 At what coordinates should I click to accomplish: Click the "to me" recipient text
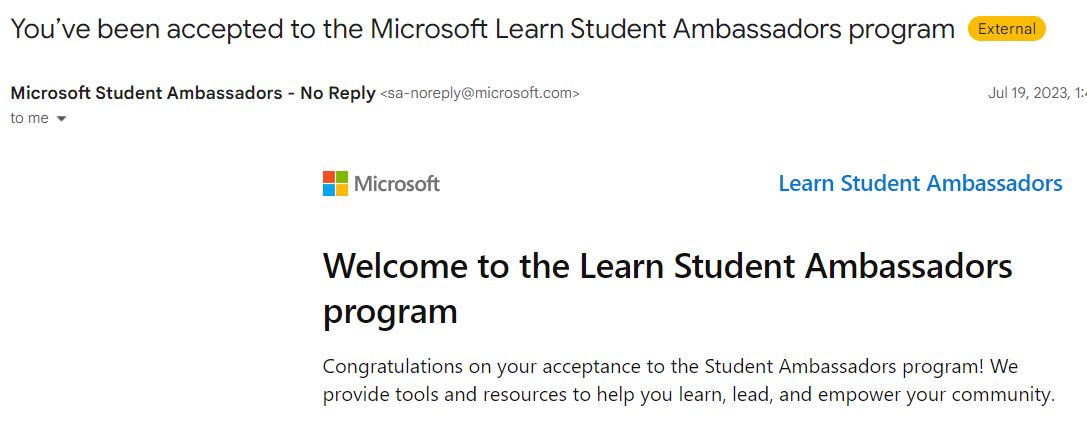[x=29, y=118]
